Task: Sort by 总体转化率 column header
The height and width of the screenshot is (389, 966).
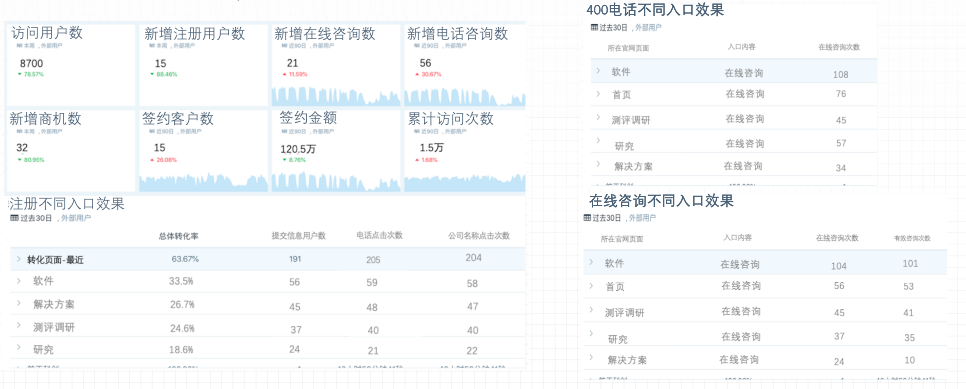Action: click(178, 235)
